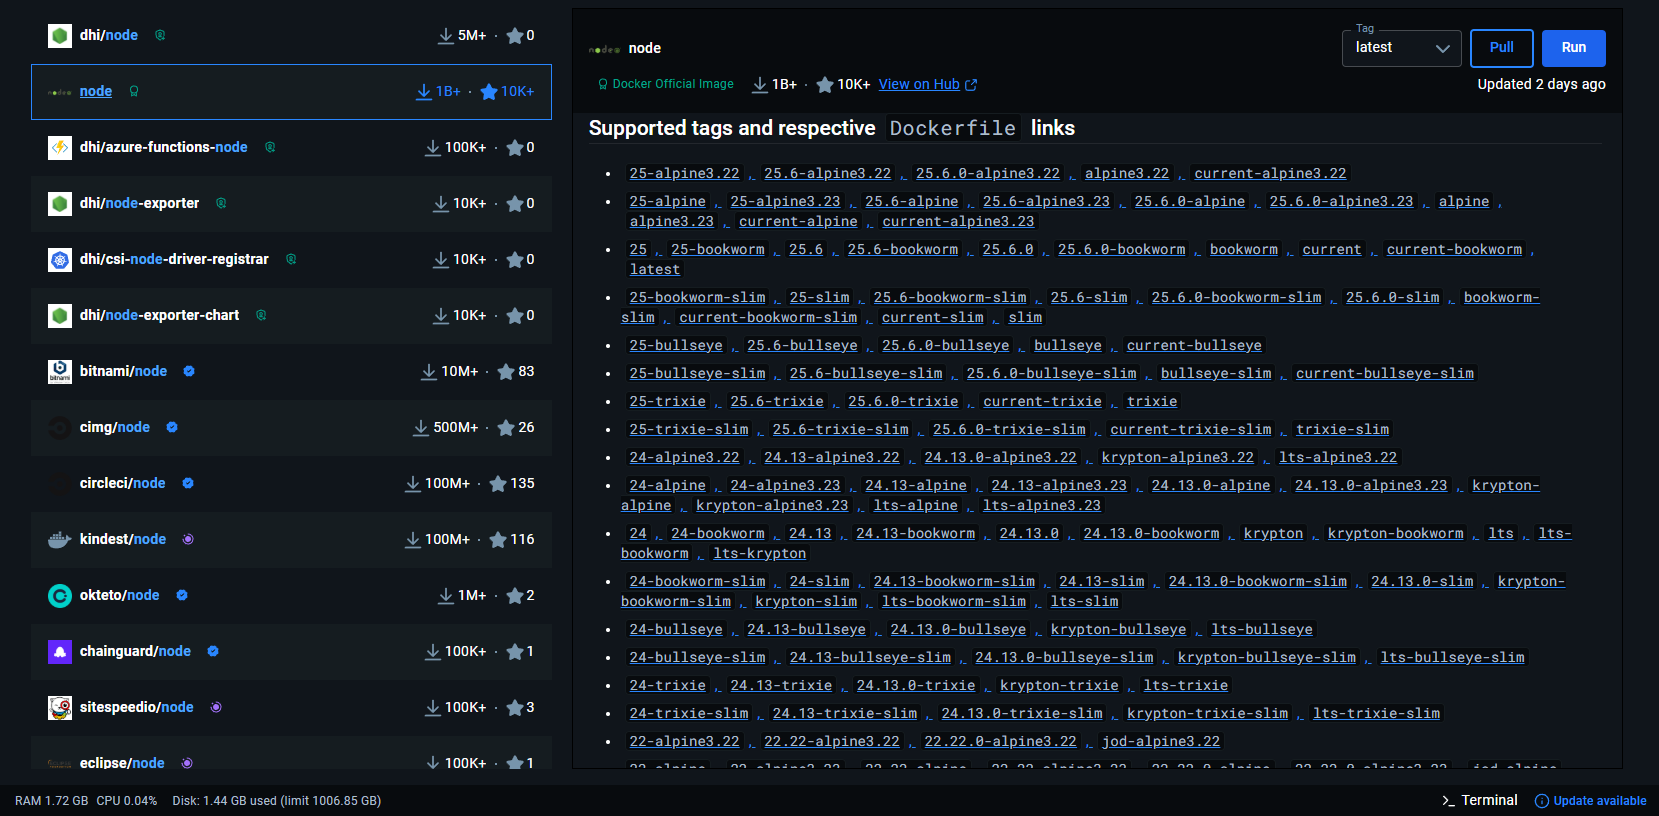Select the sitespeedio/node search result
The height and width of the screenshot is (816, 1659).
(x=291, y=708)
